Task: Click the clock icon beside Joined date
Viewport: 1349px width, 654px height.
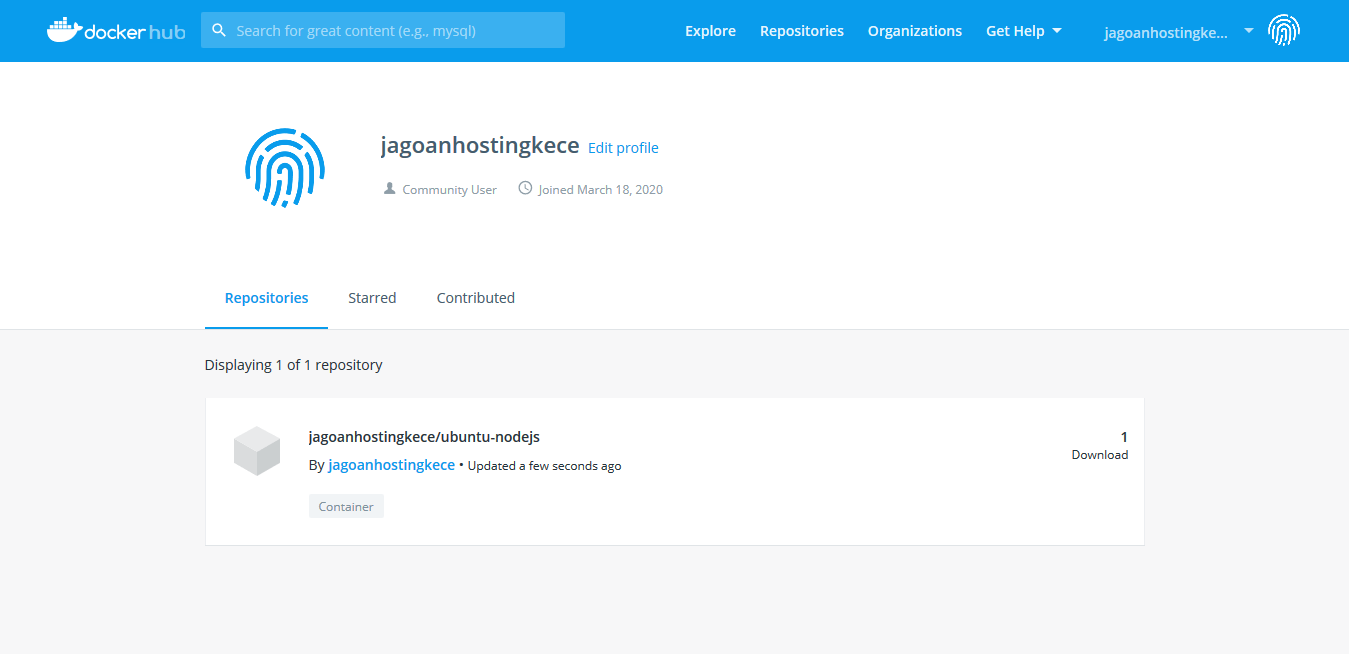Action: coord(525,188)
